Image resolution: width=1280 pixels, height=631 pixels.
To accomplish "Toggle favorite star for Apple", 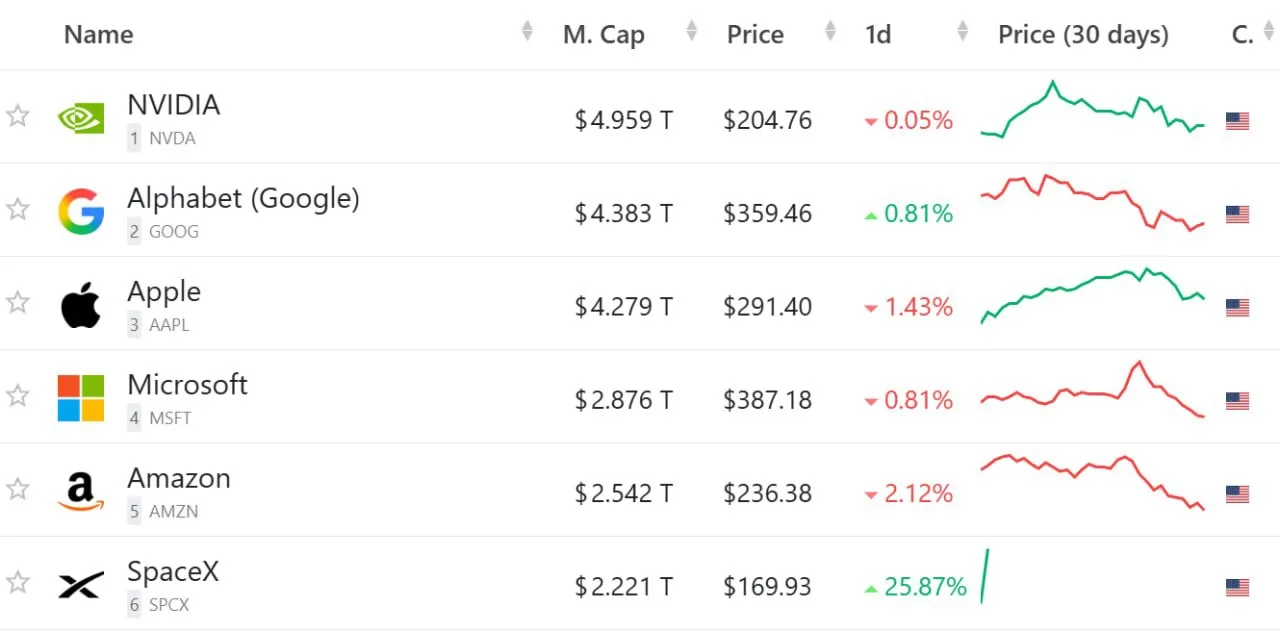I will 17,302.
